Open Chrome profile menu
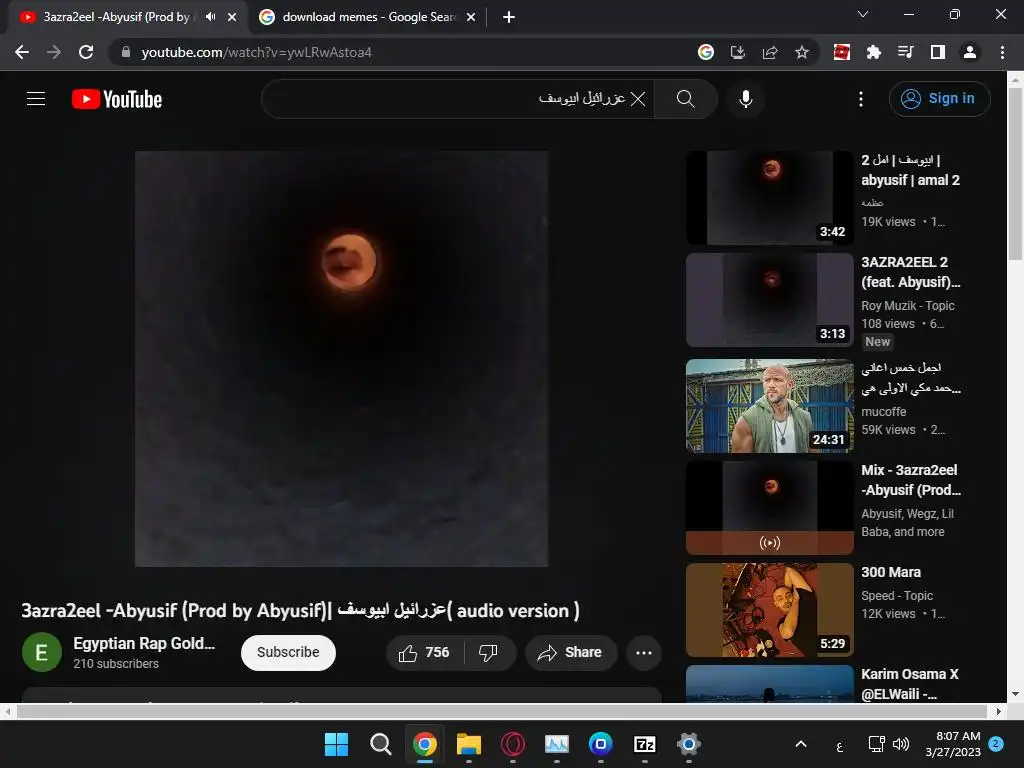Image resolution: width=1024 pixels, height=768 pixels. pos(970,52)
